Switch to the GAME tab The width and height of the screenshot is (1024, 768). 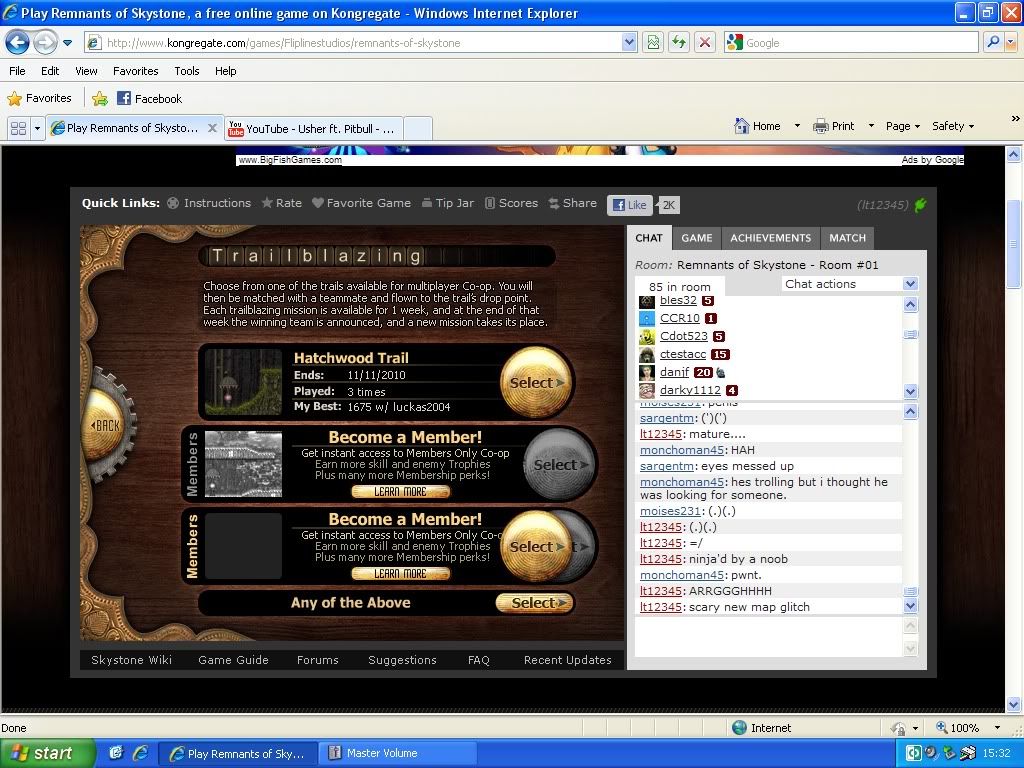point(697,238)
